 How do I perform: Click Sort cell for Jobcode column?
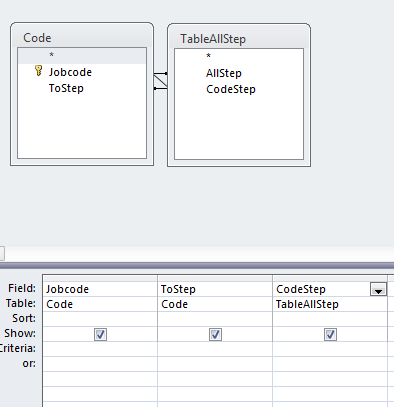(x=100, y=319)
